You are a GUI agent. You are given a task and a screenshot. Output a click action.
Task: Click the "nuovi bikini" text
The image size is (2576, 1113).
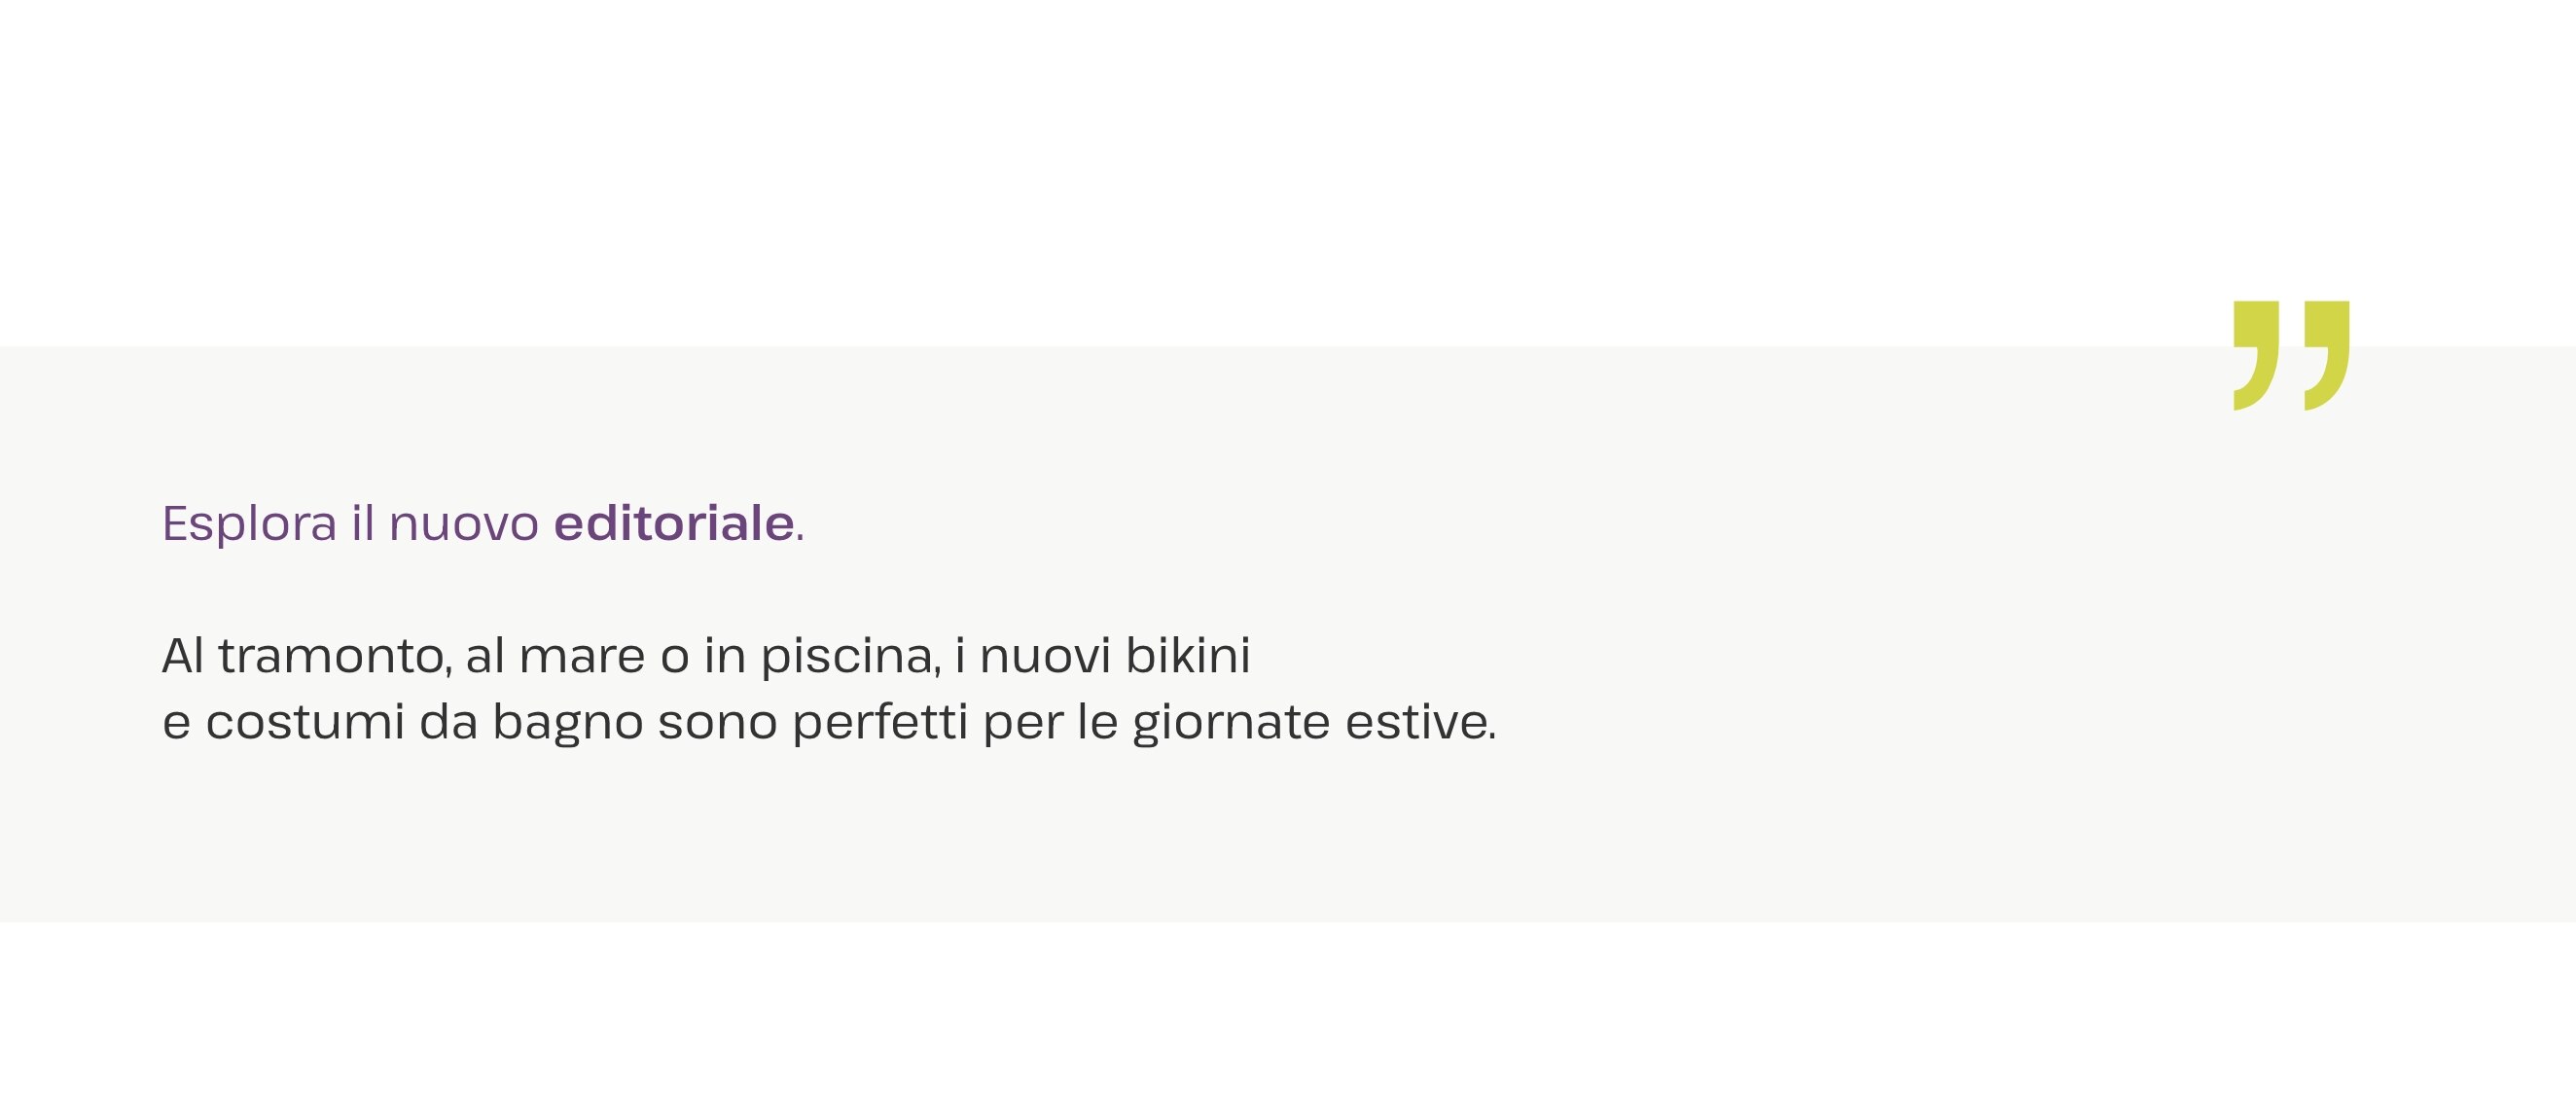point(1114,657)
